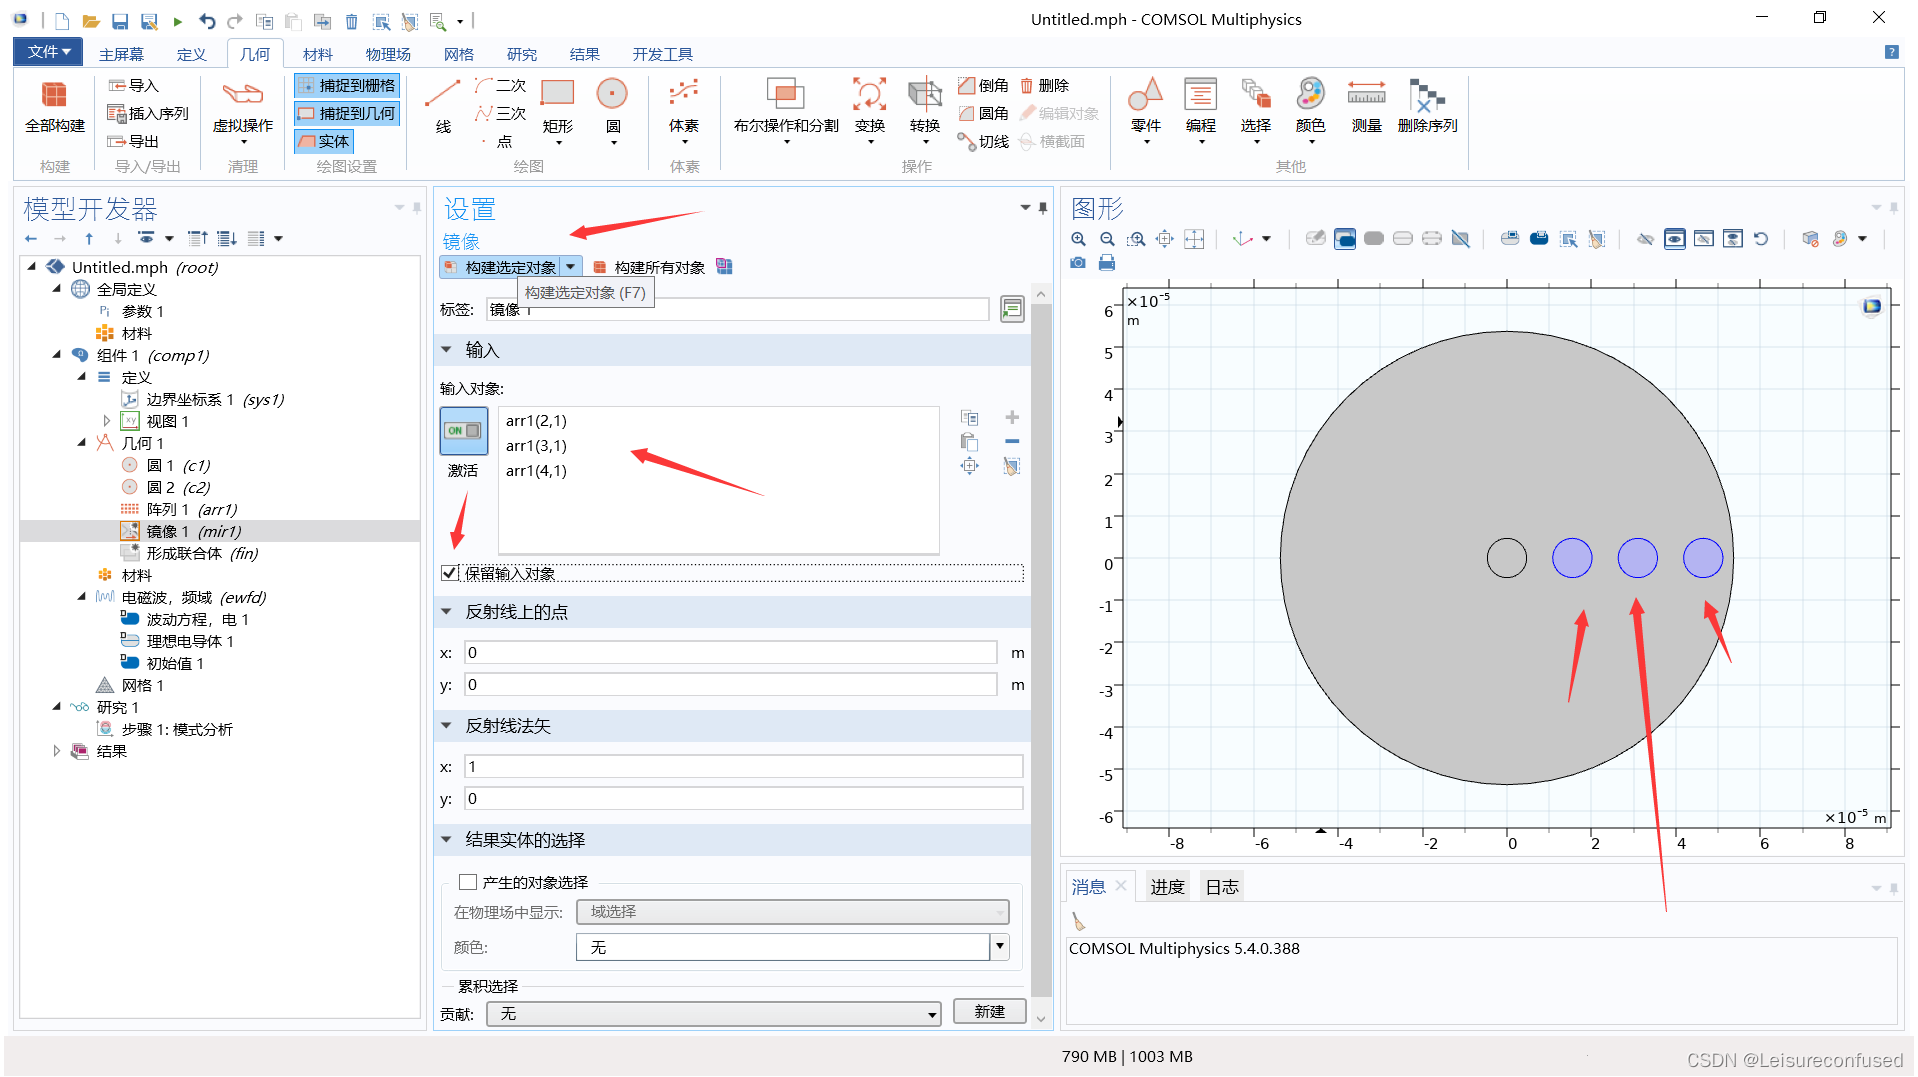Image resolution: width=1918 pixels, height=1077 pixels.
Task: Click the clear messages broom icon
Action: 1079,921
